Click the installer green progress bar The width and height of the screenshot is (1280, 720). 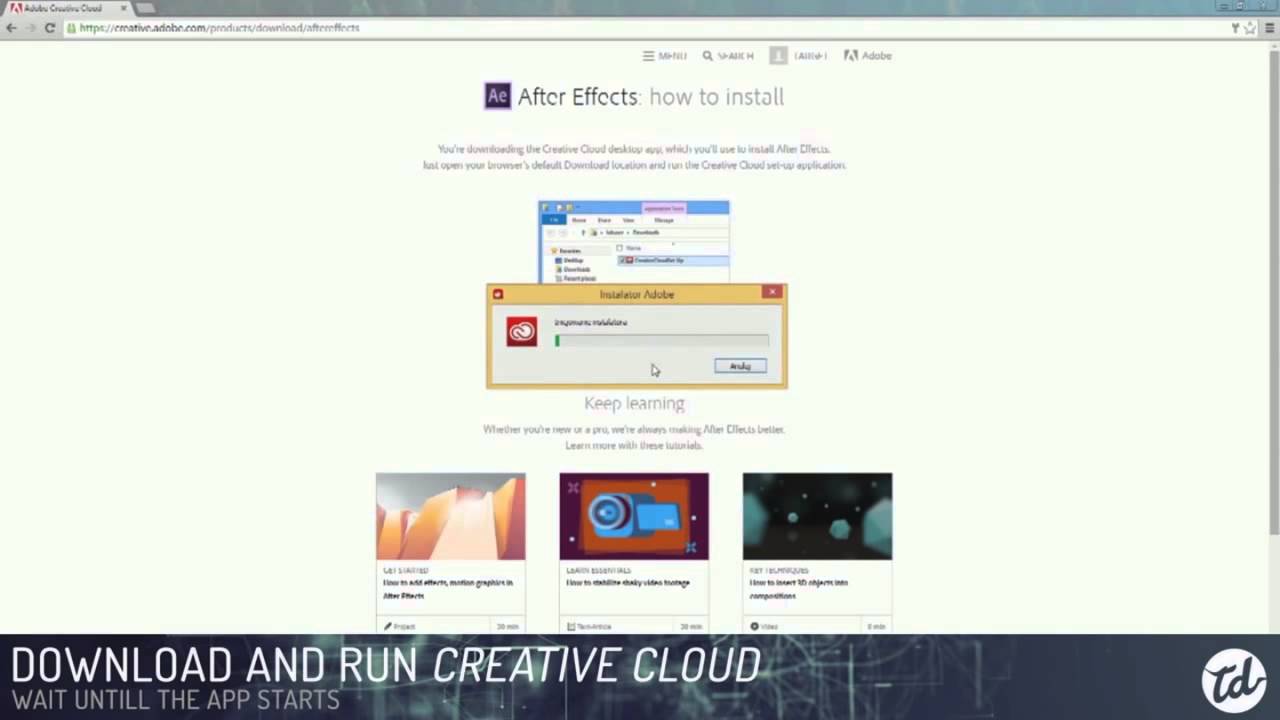[662, 341]
